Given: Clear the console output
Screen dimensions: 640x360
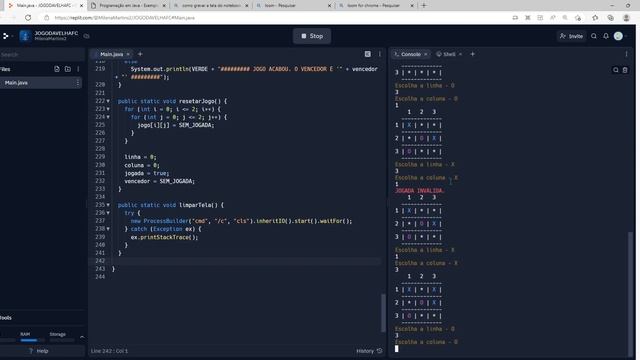Looking at the screenshot, I should (x=625, y=70).
